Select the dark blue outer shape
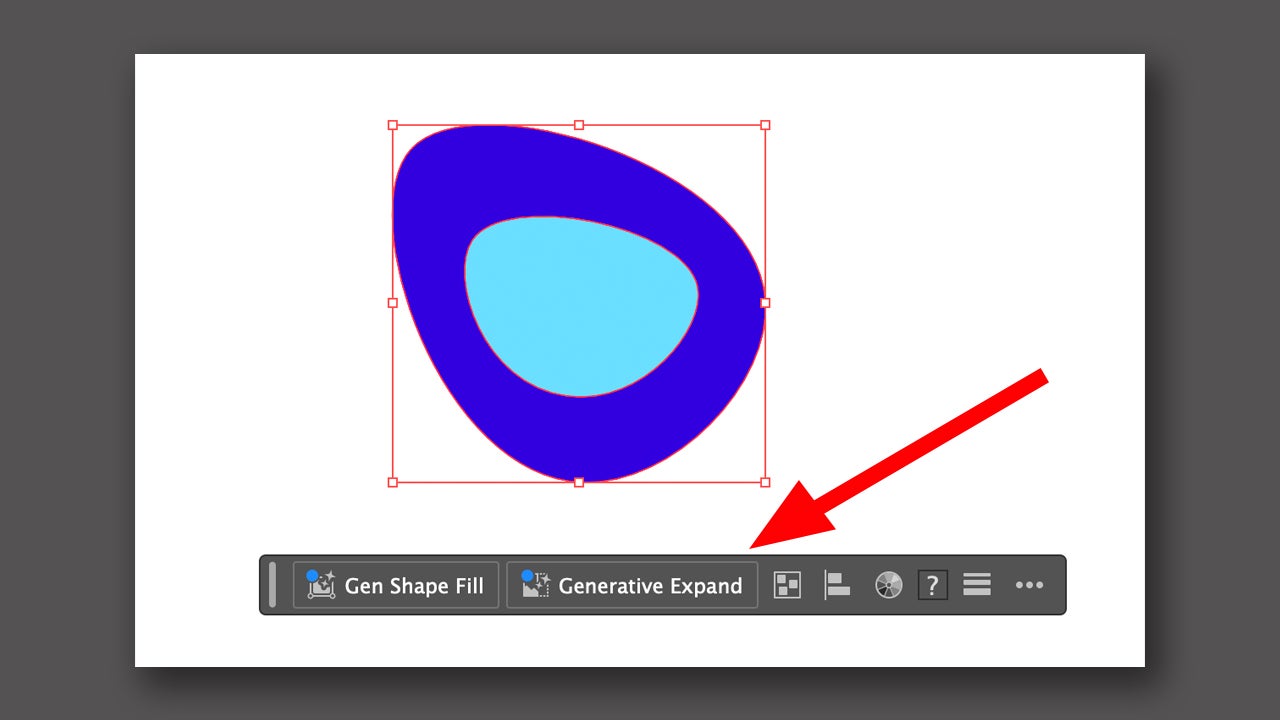Image resolution: width=1280 pixels, height=720 pixels. tap(430, 250)
